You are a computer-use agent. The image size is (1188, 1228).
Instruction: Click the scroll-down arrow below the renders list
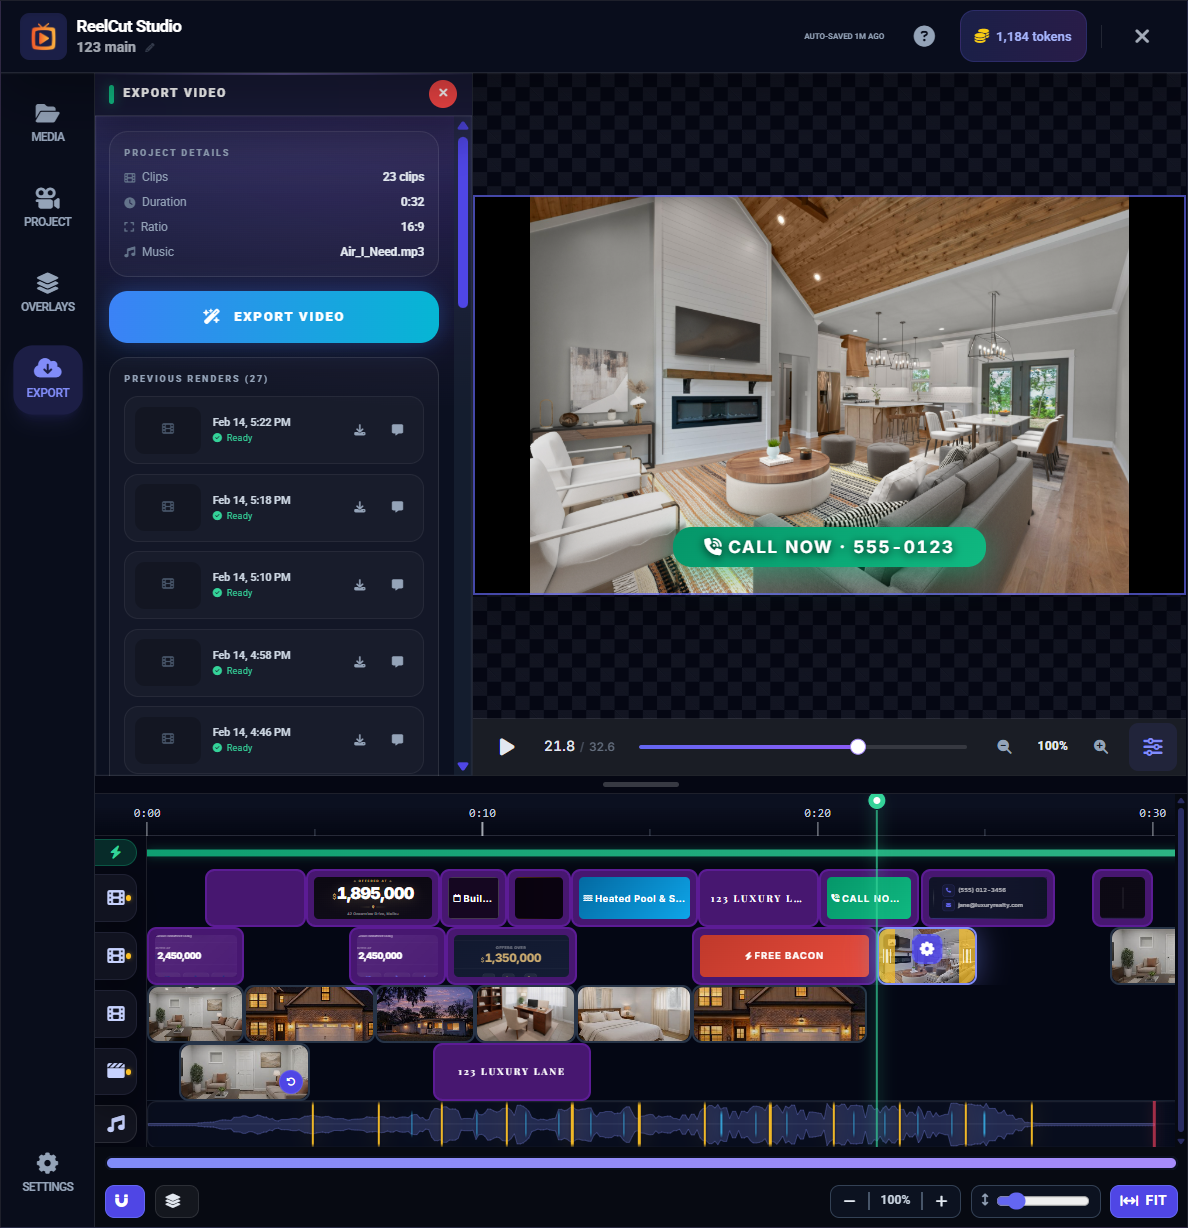tap(462, 766)
